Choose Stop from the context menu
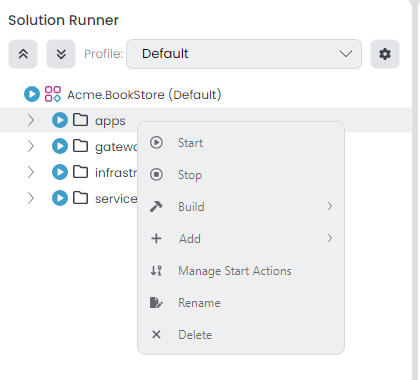 coord(241,175)
